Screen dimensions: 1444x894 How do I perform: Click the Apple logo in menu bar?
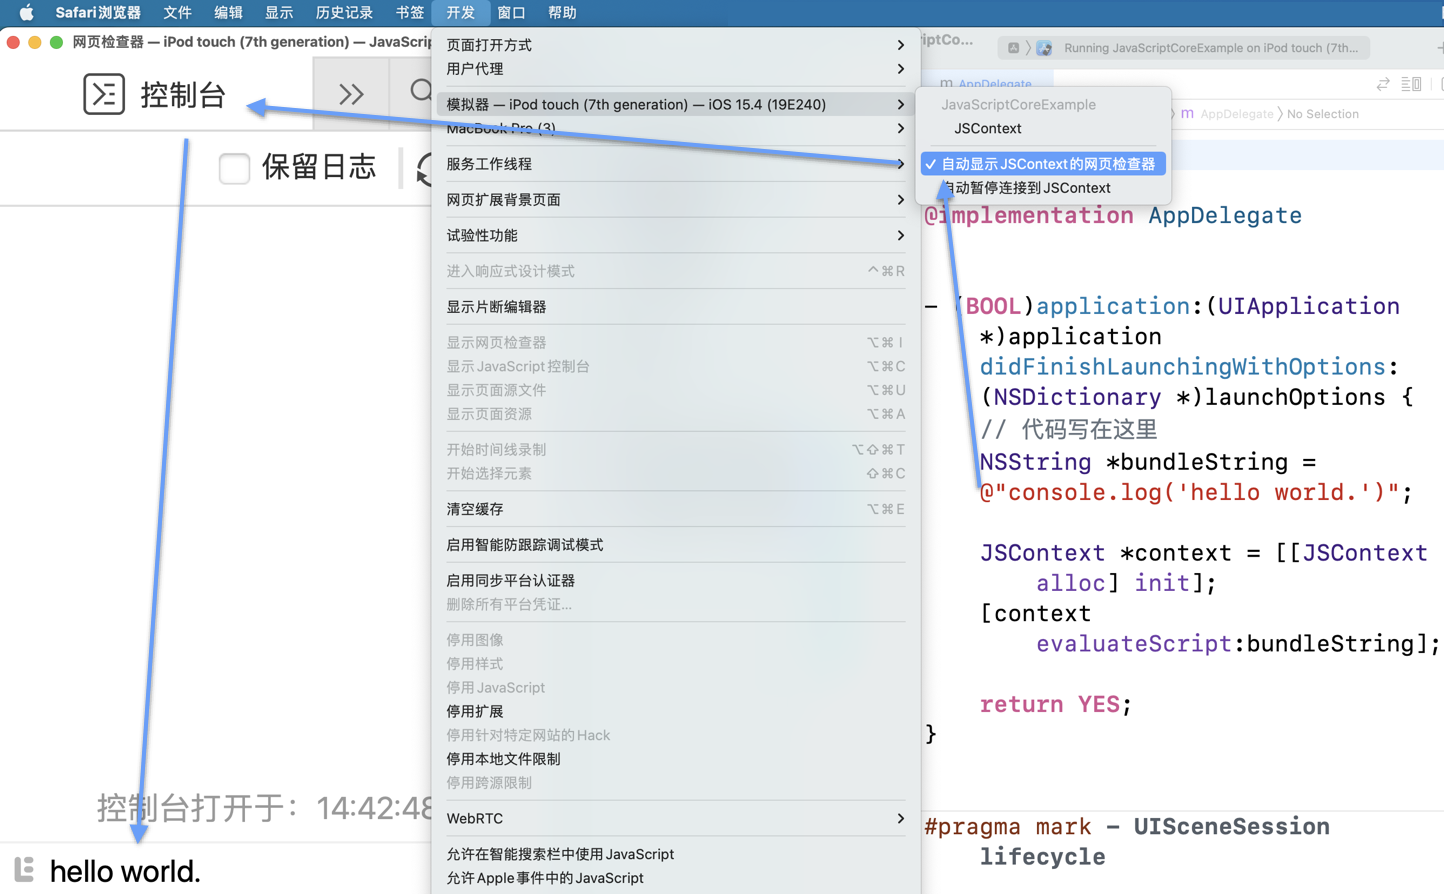click(x=26, y=13)
